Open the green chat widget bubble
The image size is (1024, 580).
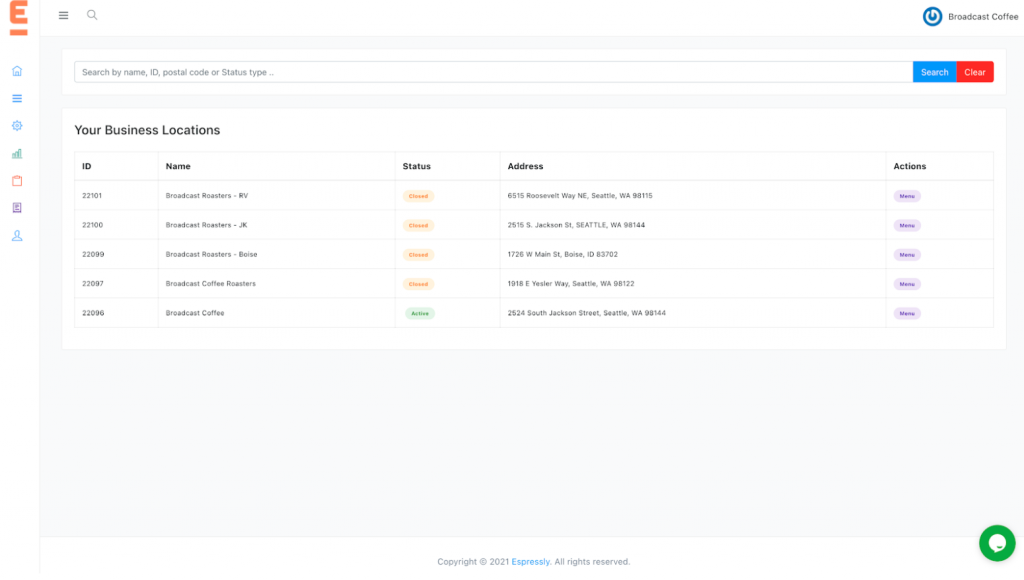pyautogui.click(x=996, y=543)
